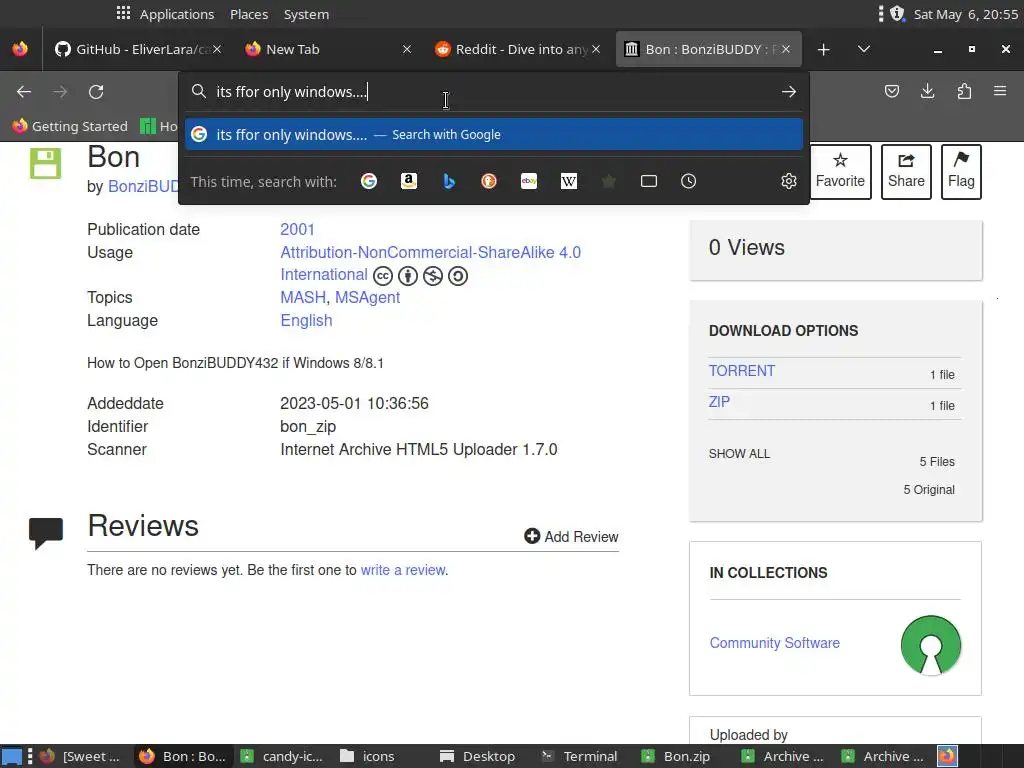This screenshot has height=768, width=1024.
Task: Open the MSAgent topic link
Action: coord(367,297)
